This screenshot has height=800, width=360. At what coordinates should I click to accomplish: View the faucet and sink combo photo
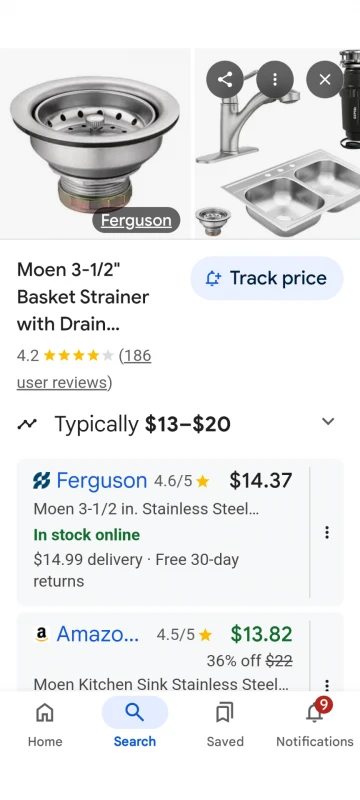[277, 143]
